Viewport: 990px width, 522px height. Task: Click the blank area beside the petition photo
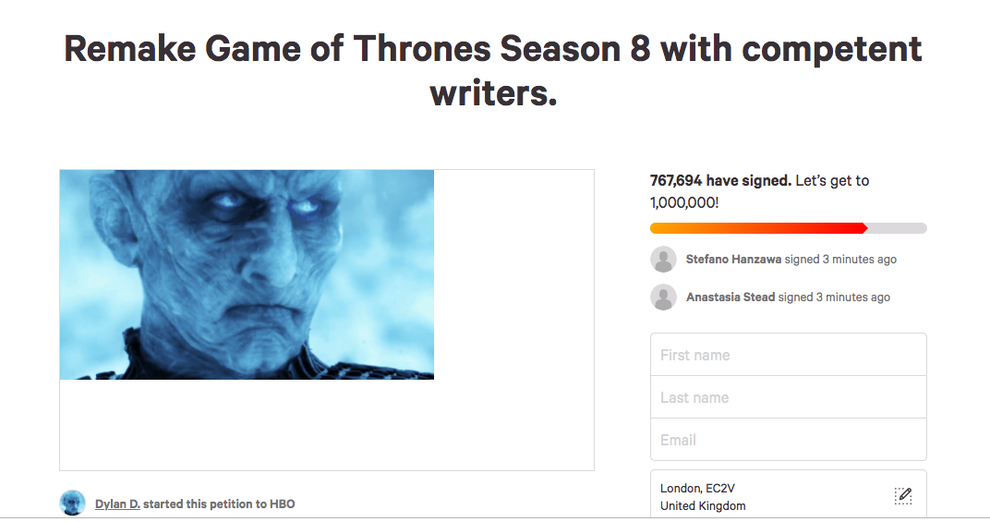tap(513, 300)
